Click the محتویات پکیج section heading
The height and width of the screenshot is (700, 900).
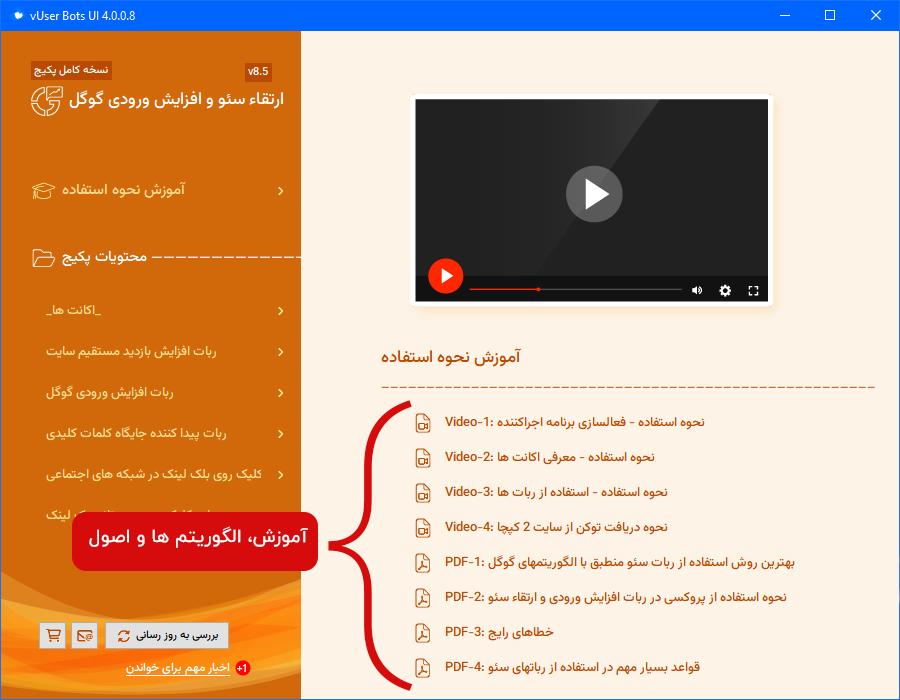coord(104,257)
